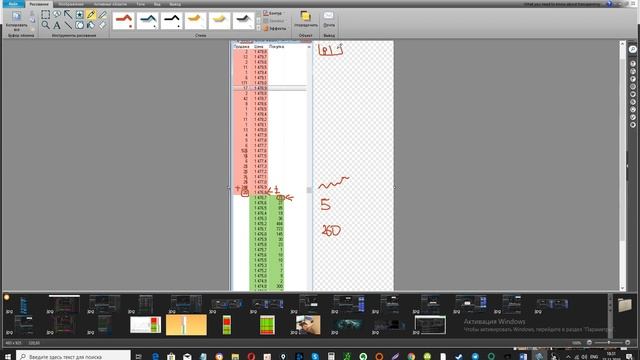Open the white-bordered dark thumbnail in bottom row
Image resolution: width=640 pixels, height=360 pixels.
(430, 324)
